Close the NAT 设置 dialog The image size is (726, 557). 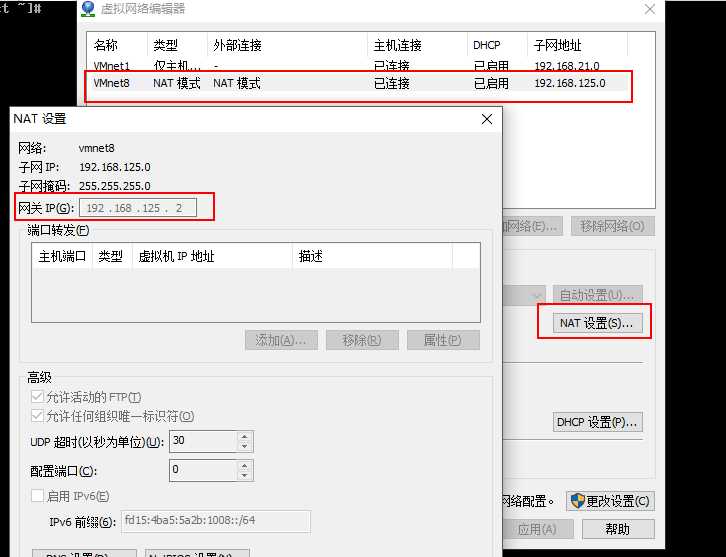tap(487, 119)
